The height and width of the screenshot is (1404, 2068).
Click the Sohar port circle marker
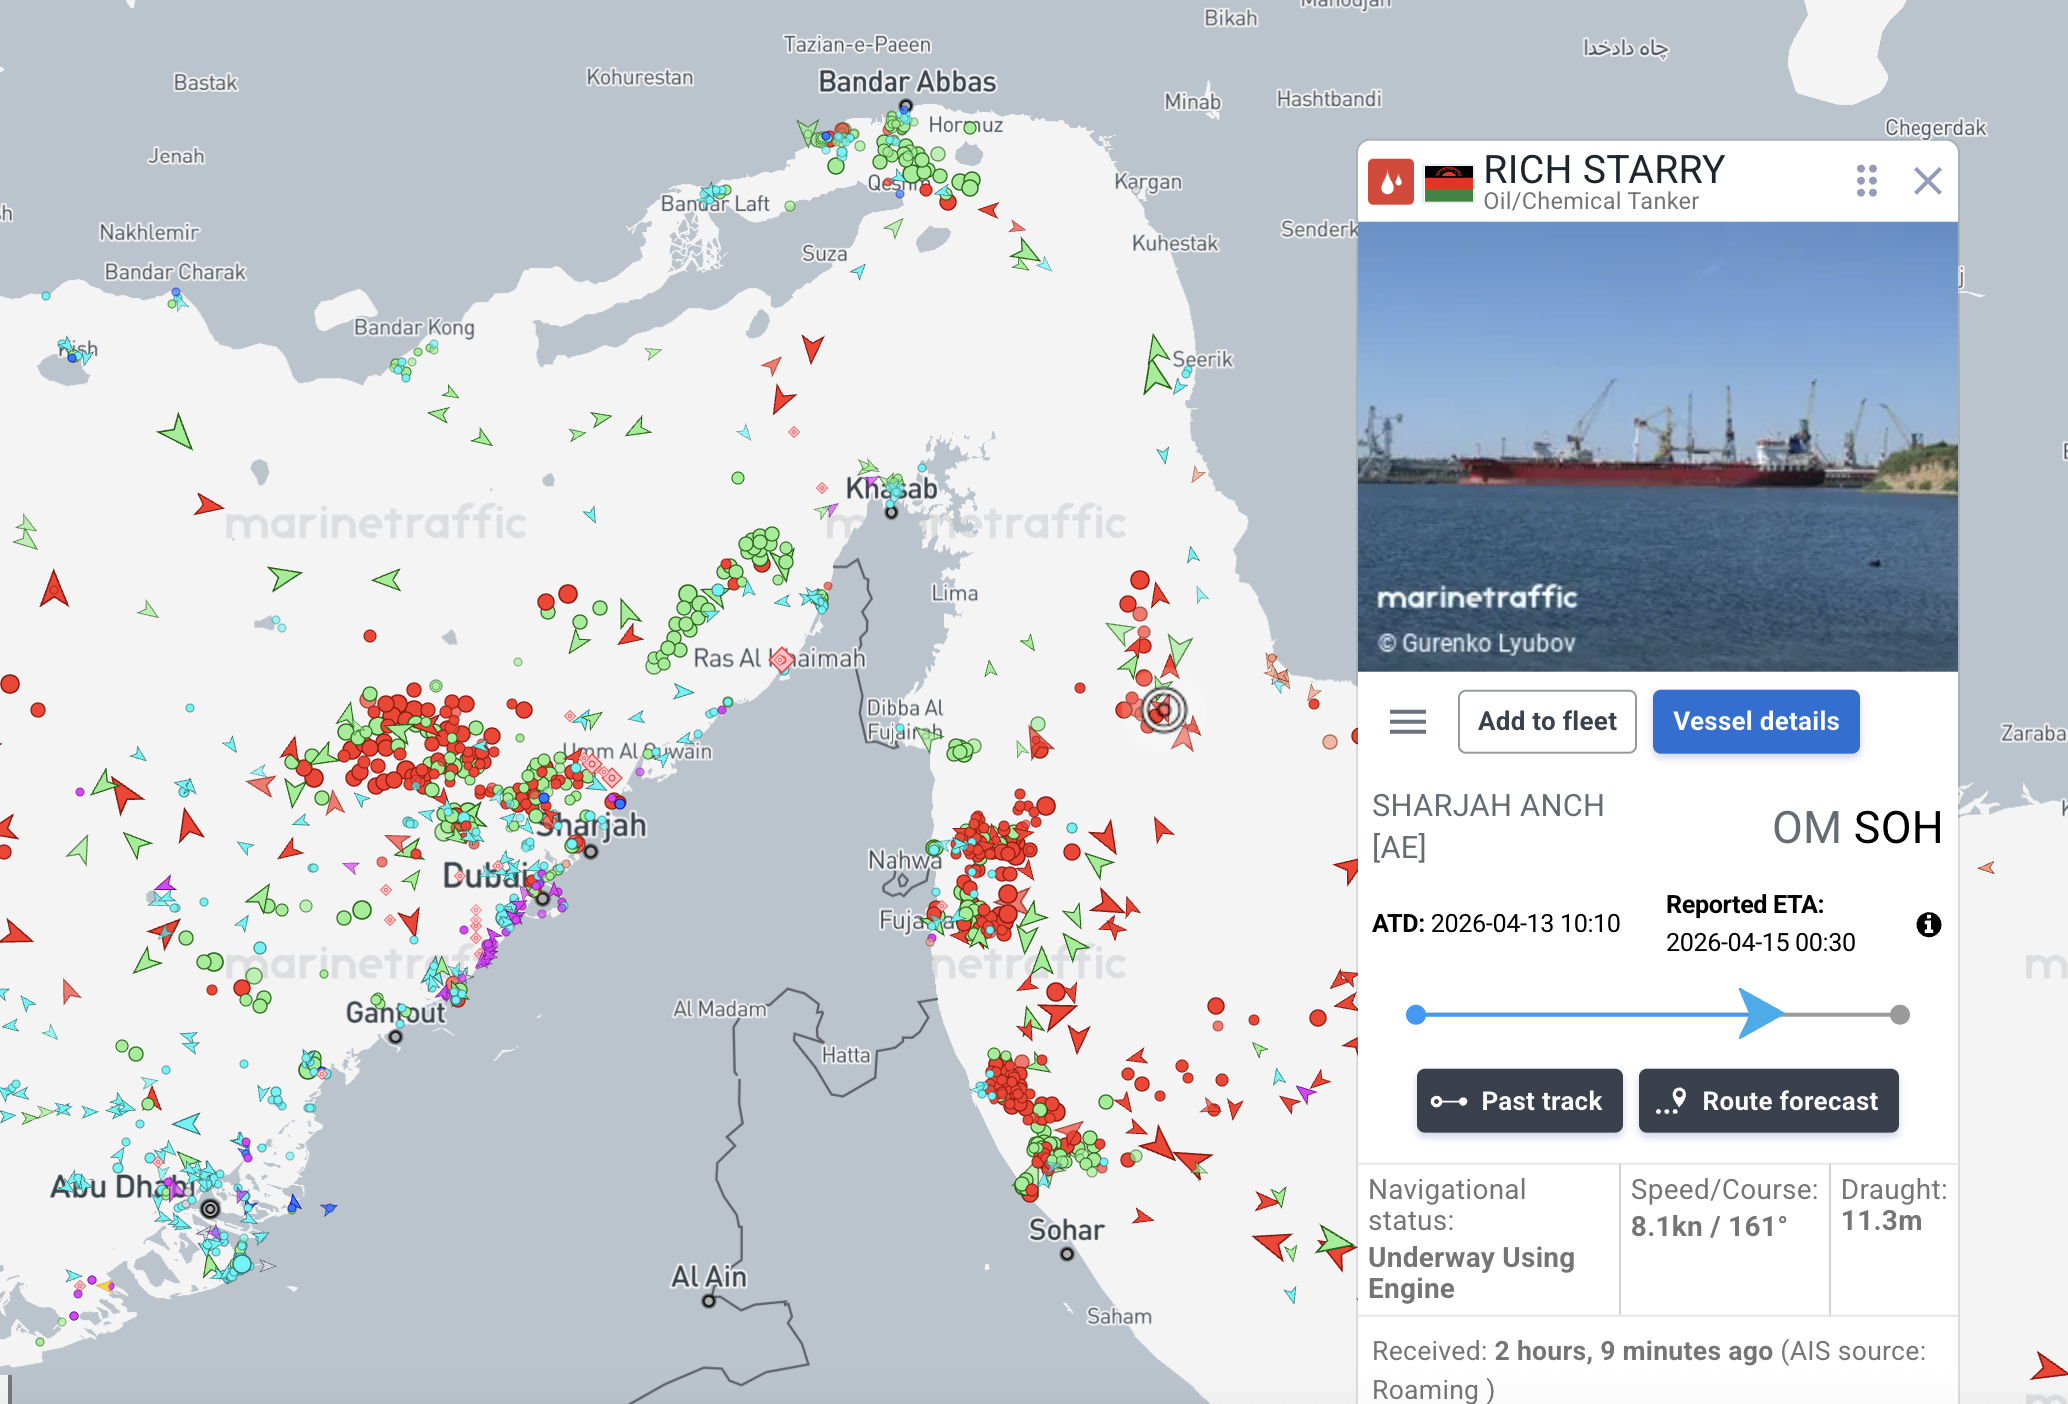[x=1067, y=1254]
